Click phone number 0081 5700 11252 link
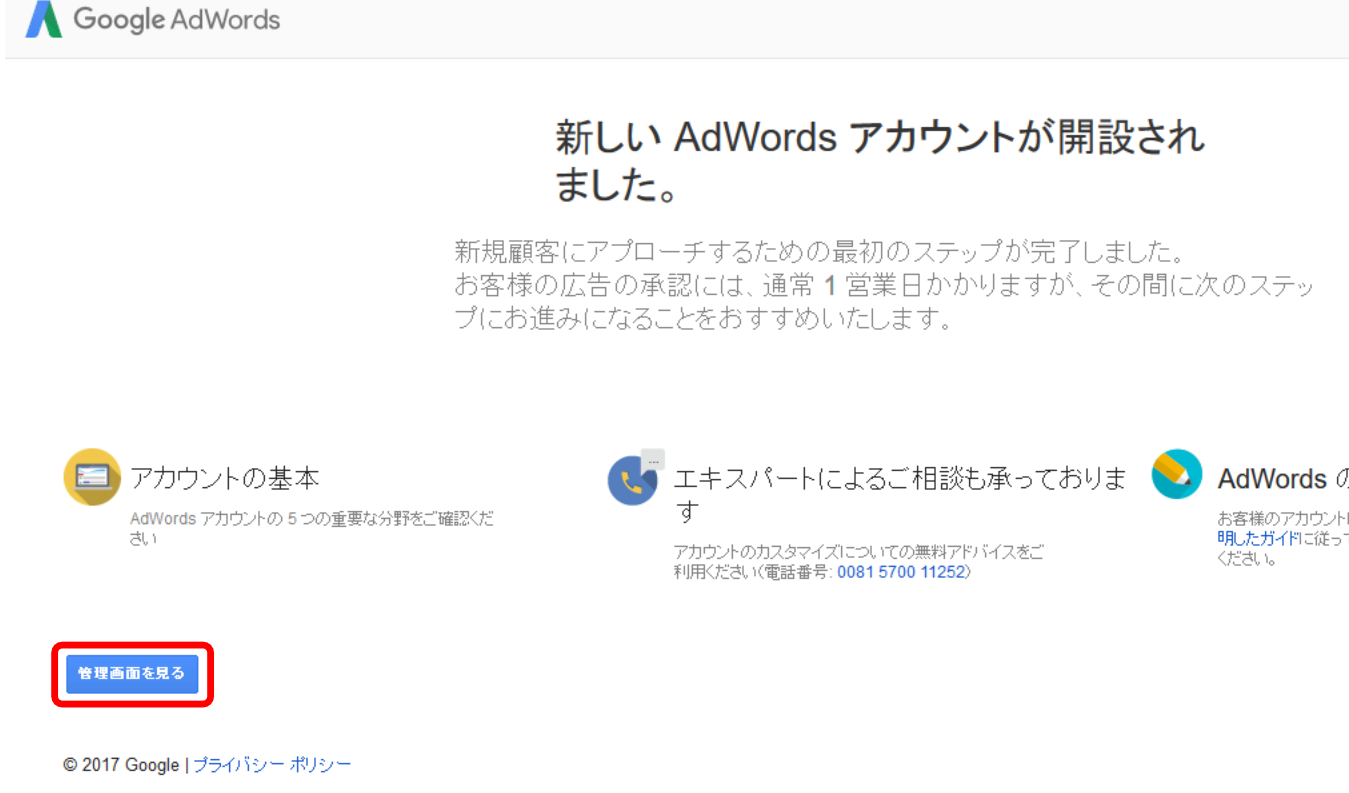 (x=900, y=573)
